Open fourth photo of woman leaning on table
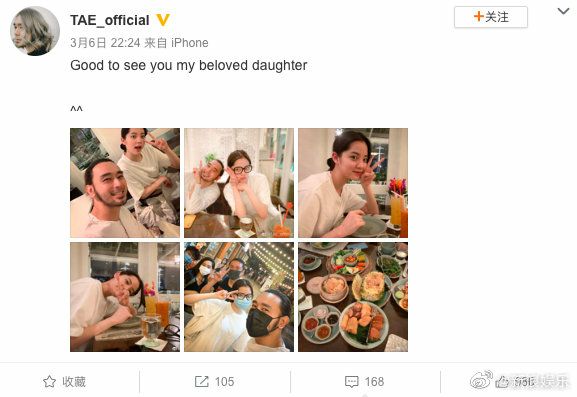 [x=125, y=297]
